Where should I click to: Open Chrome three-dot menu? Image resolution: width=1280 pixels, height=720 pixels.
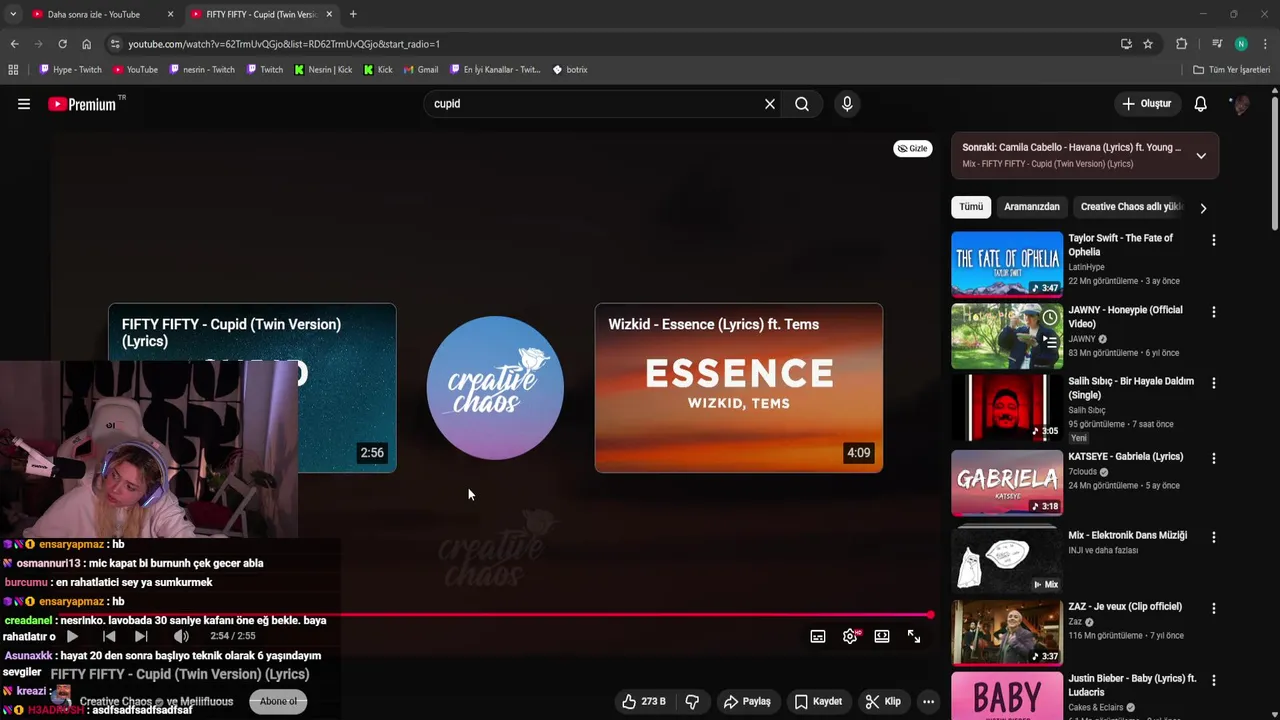coord(1265,44)
